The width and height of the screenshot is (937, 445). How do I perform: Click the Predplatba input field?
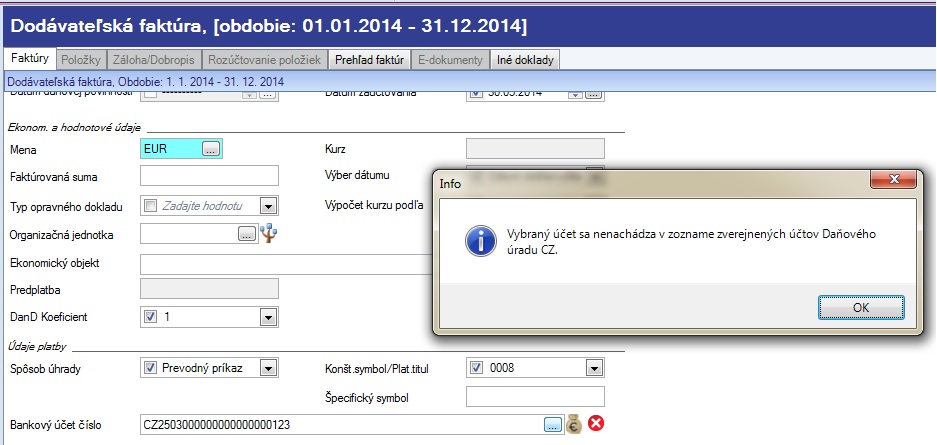tap(209, 289)
